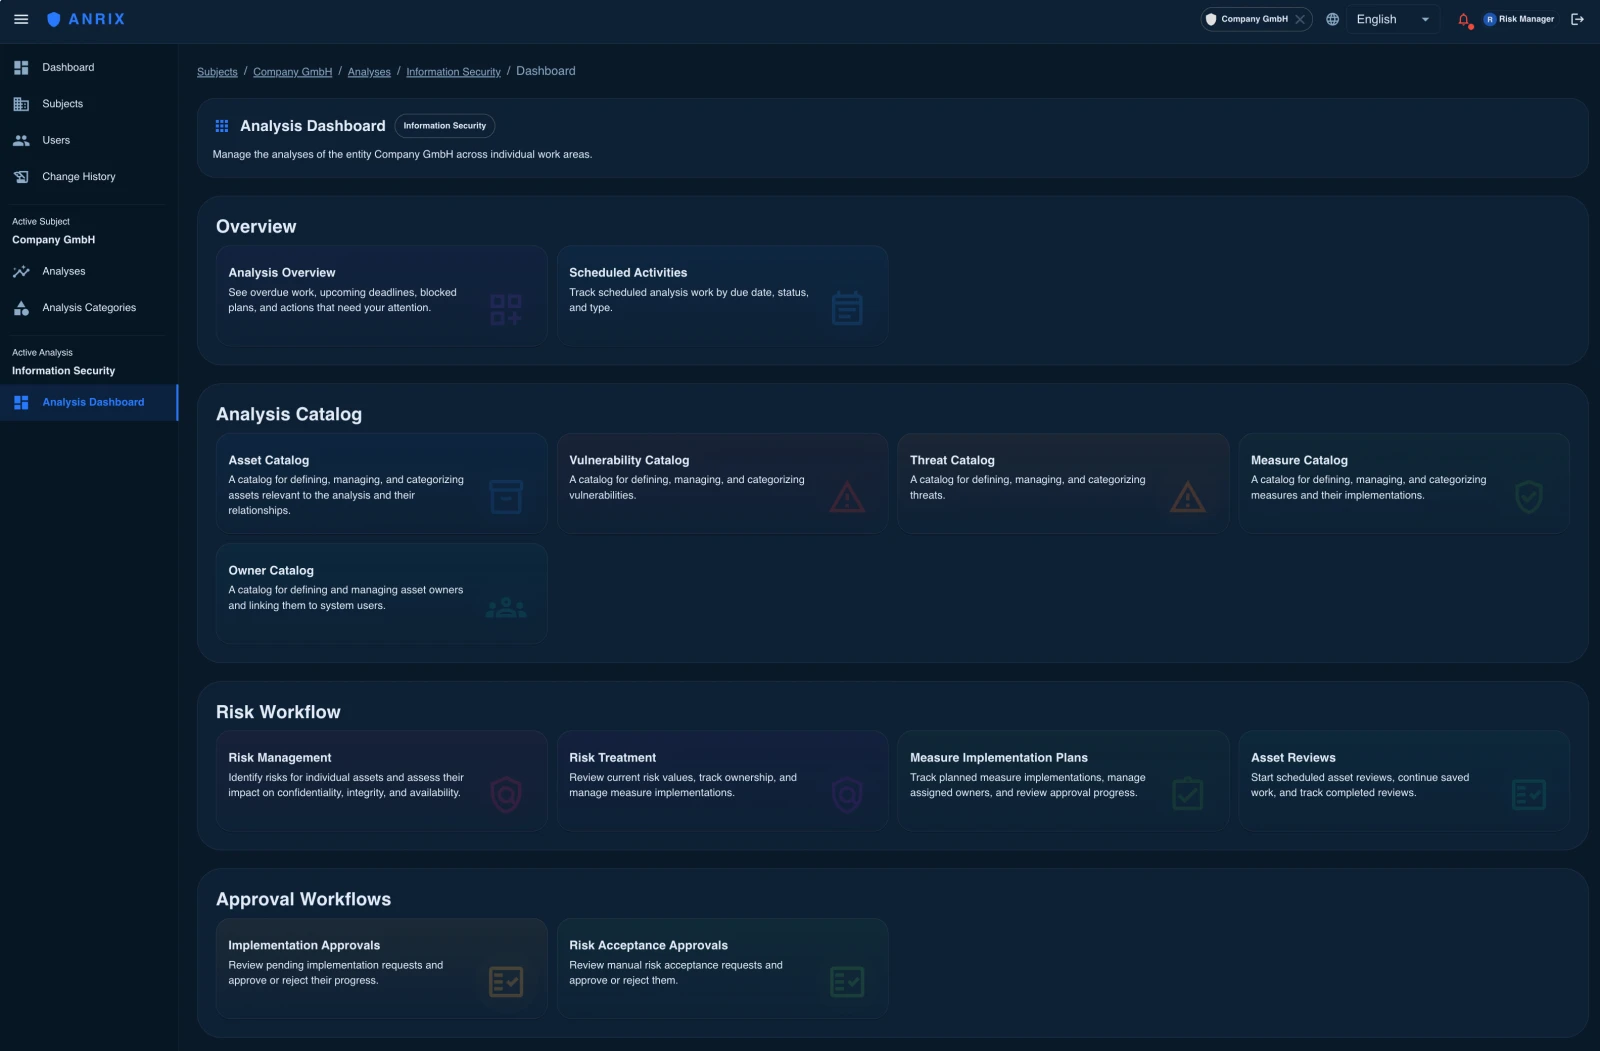
Task: Click the Vulnerability Catalog warning icon
Action: (847, 497)
